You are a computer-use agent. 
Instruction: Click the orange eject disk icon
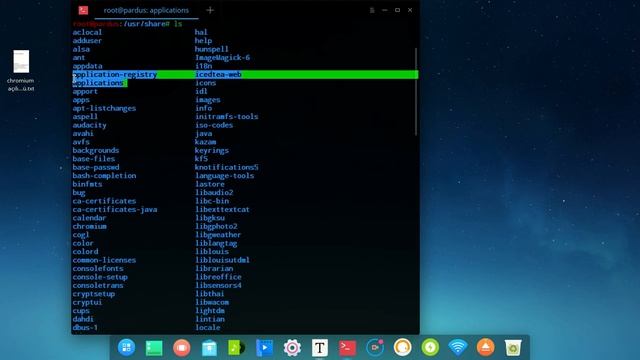click(485, 347)
